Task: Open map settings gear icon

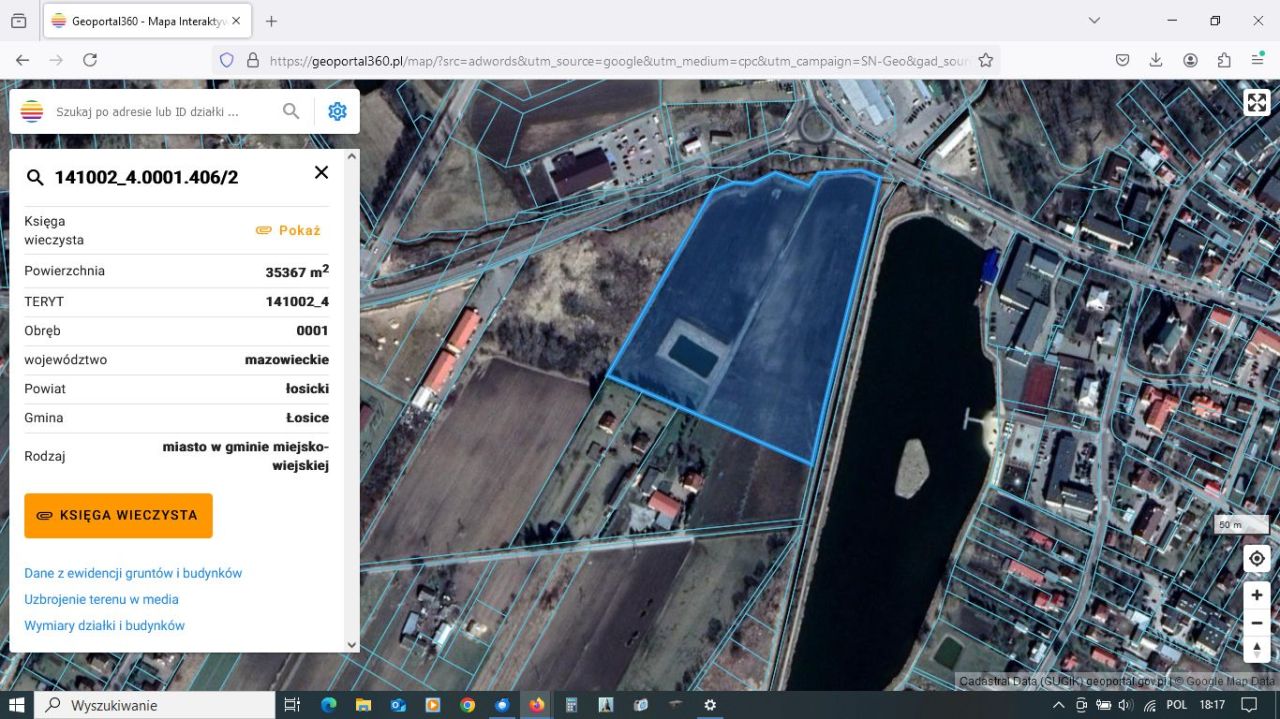Action: click(x=337, y=112)
